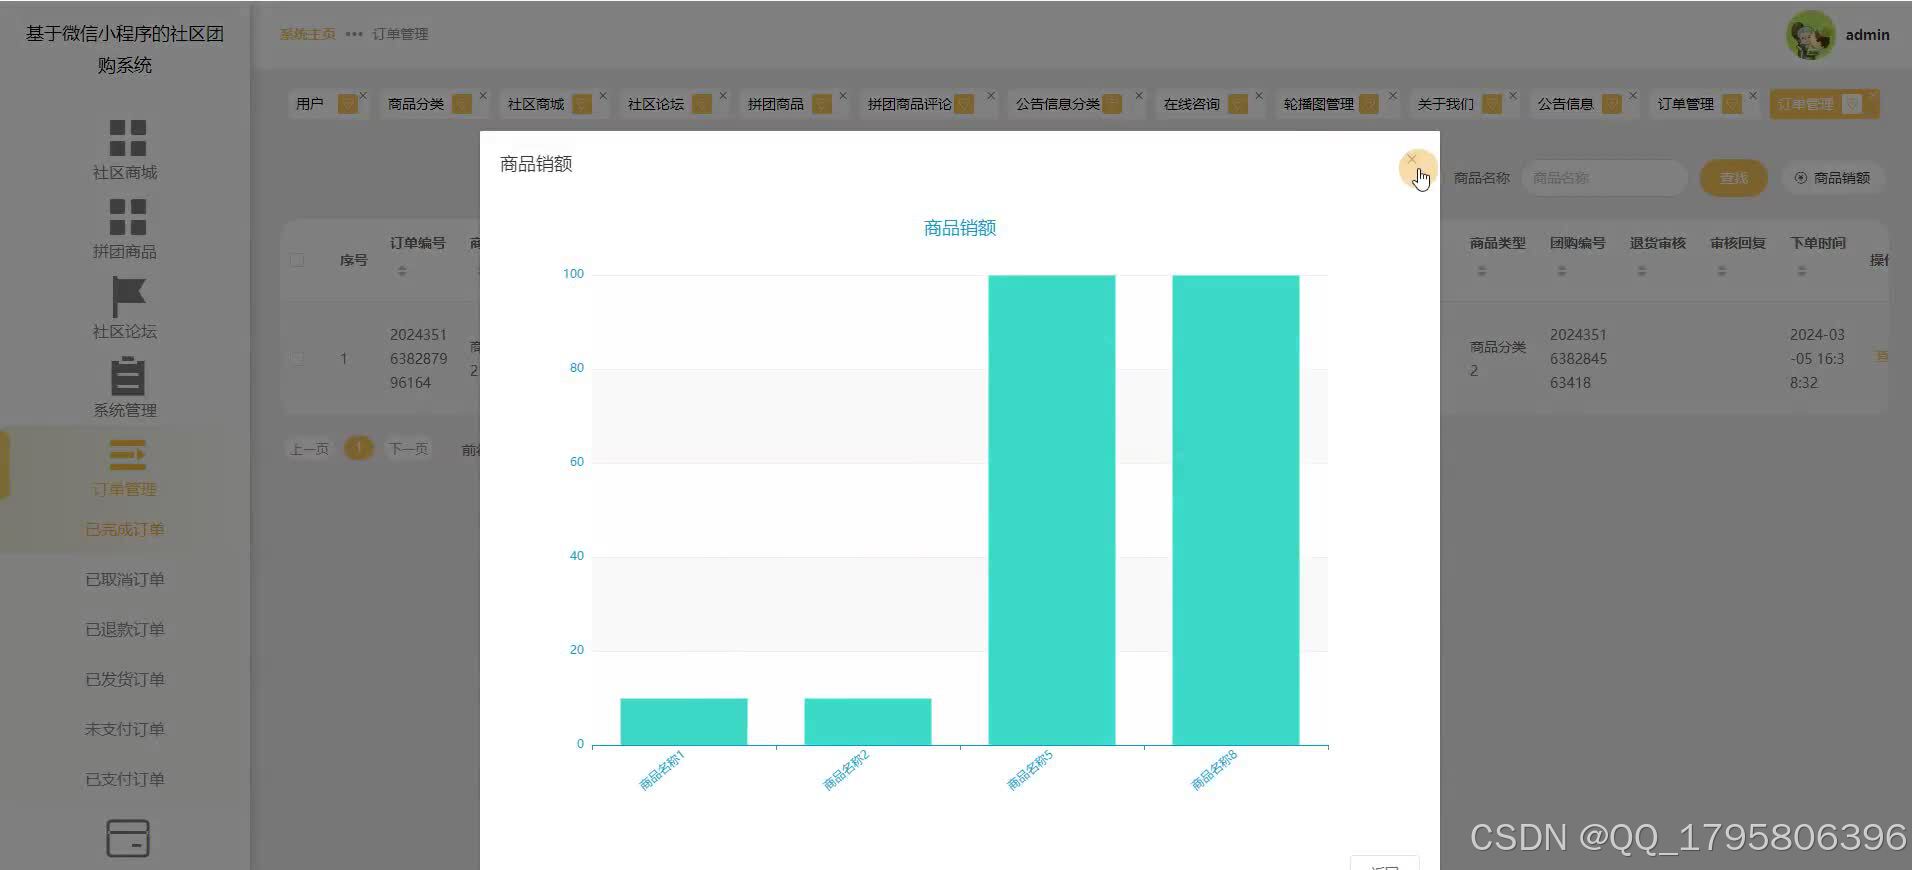Click the yellow icon on 公告信息 tab

tap(1612, 104)
